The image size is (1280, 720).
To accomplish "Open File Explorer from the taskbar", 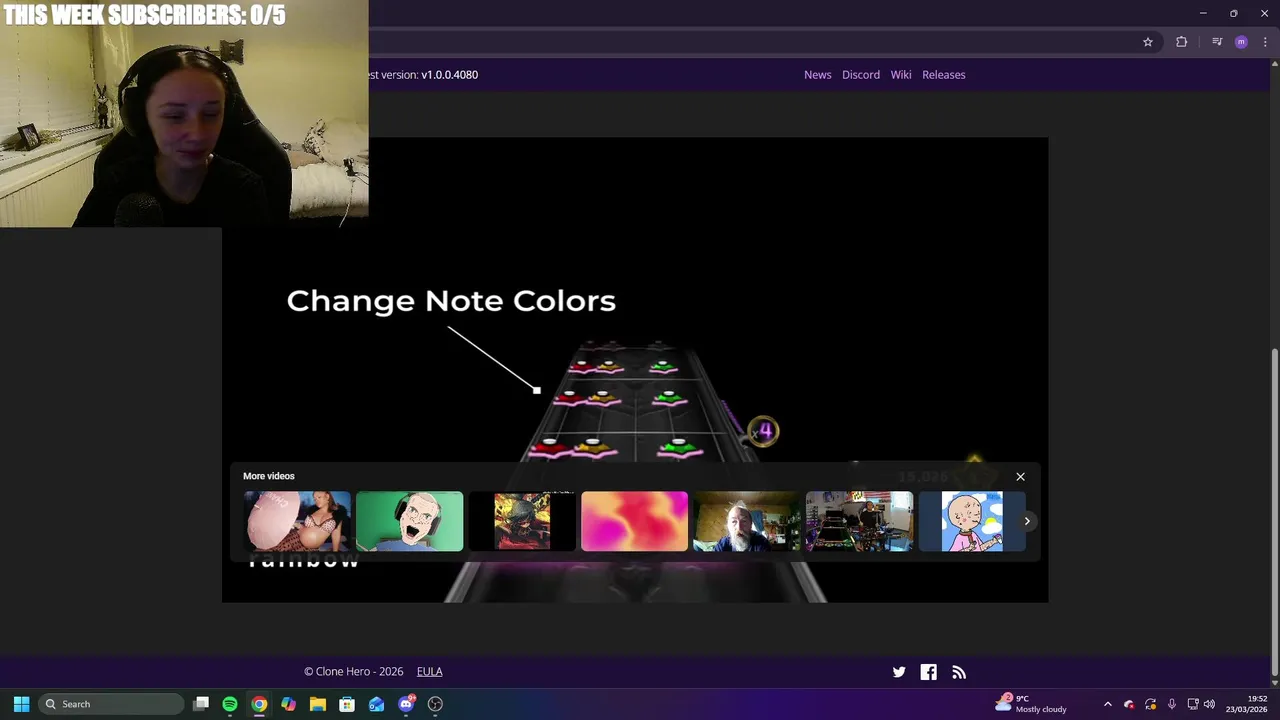I will coord(318,704).
